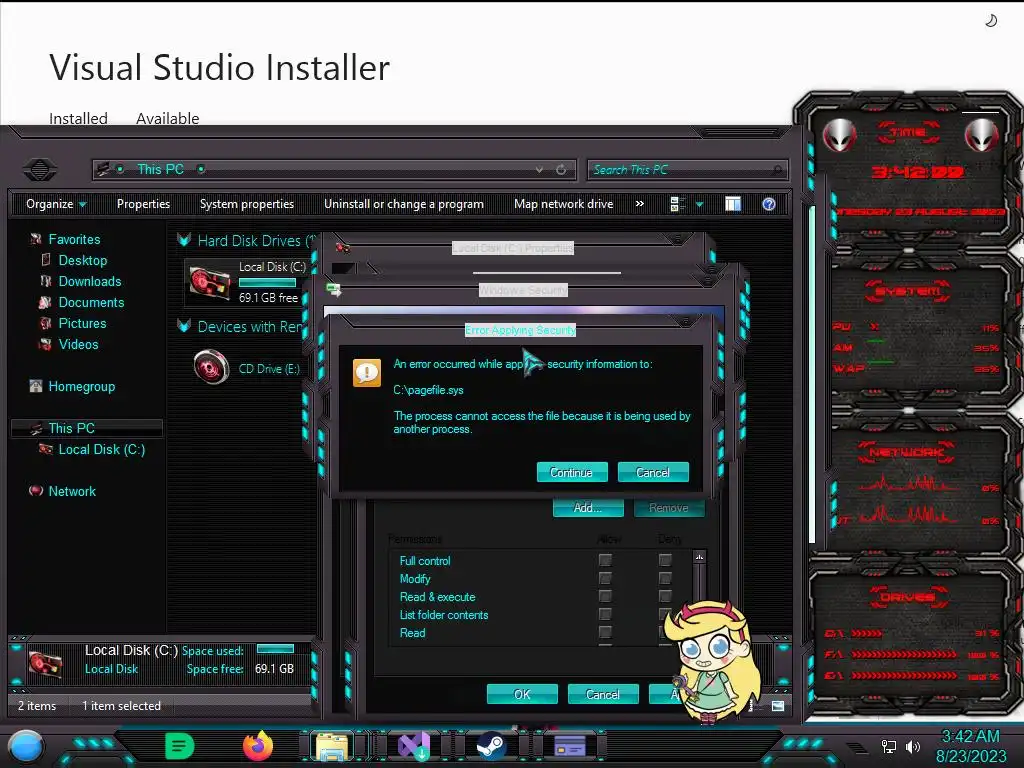Click the Remove button in the permissions dialog
The image size is (1024, 768).
669,507
